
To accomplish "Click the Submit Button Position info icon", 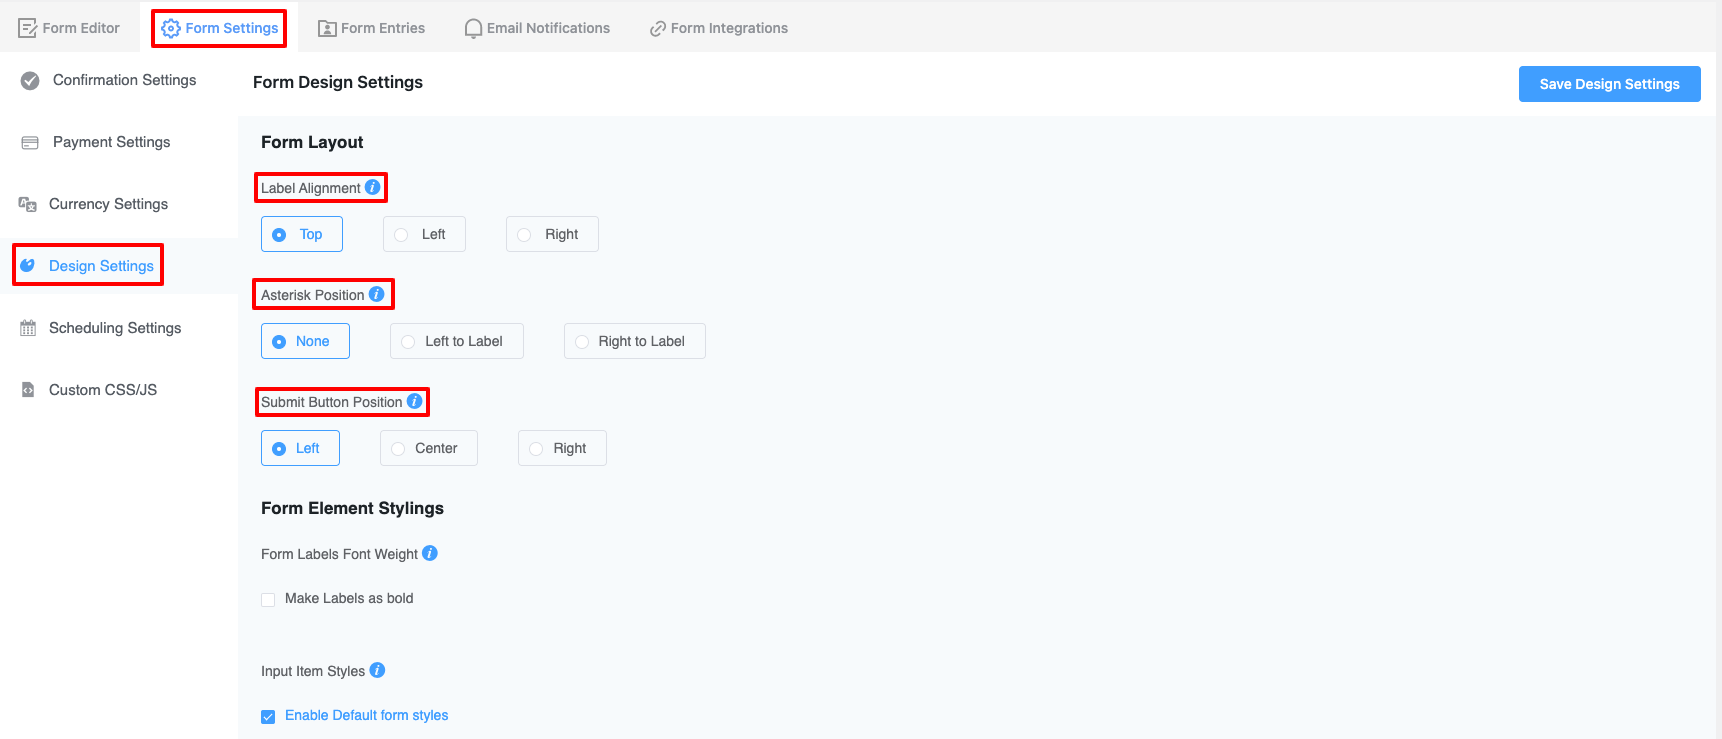I will pyautogui.click(x=414, y=401).
